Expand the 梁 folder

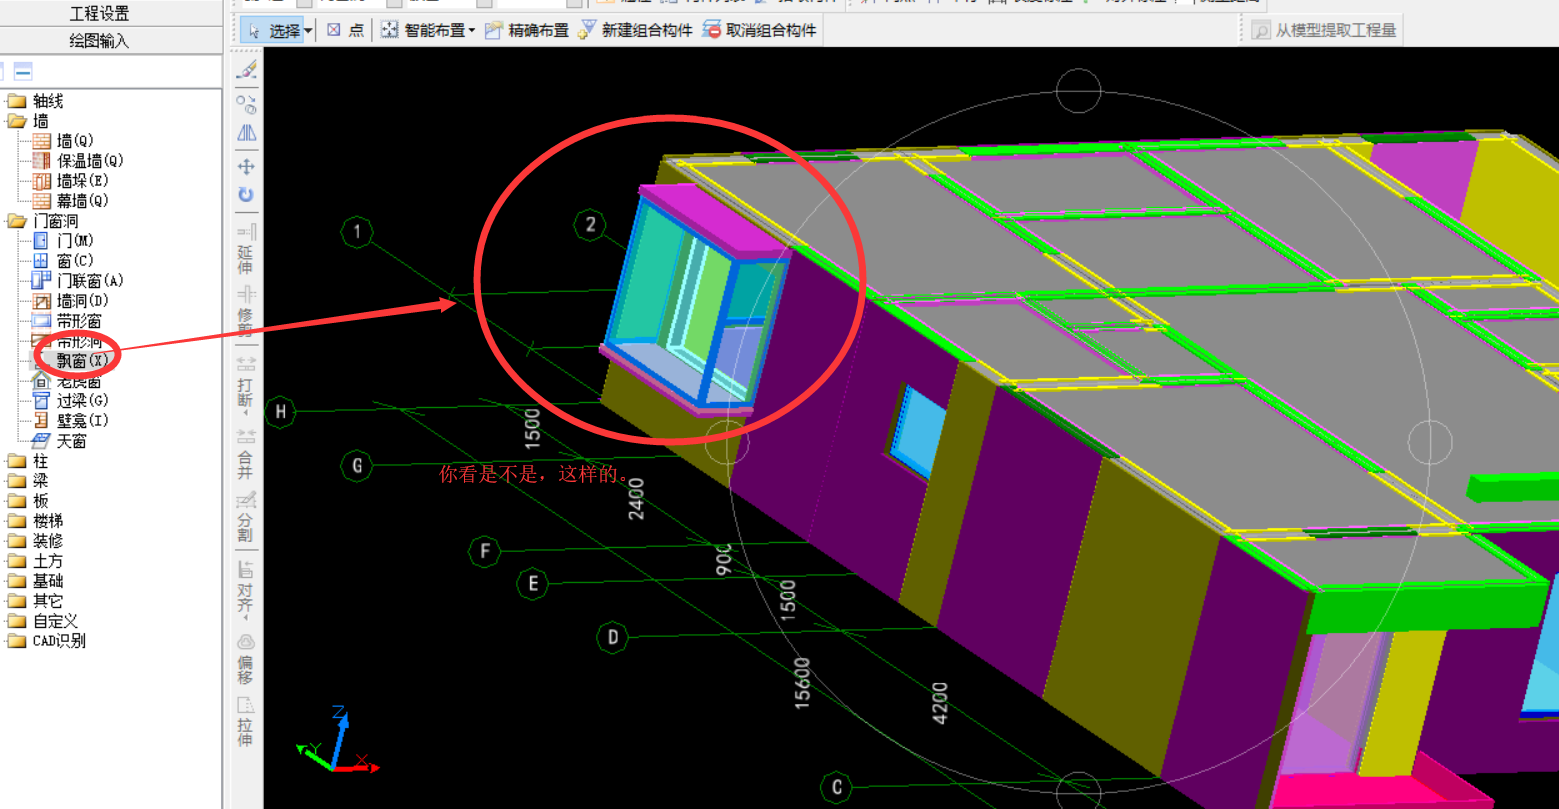(x=16, y=481)
